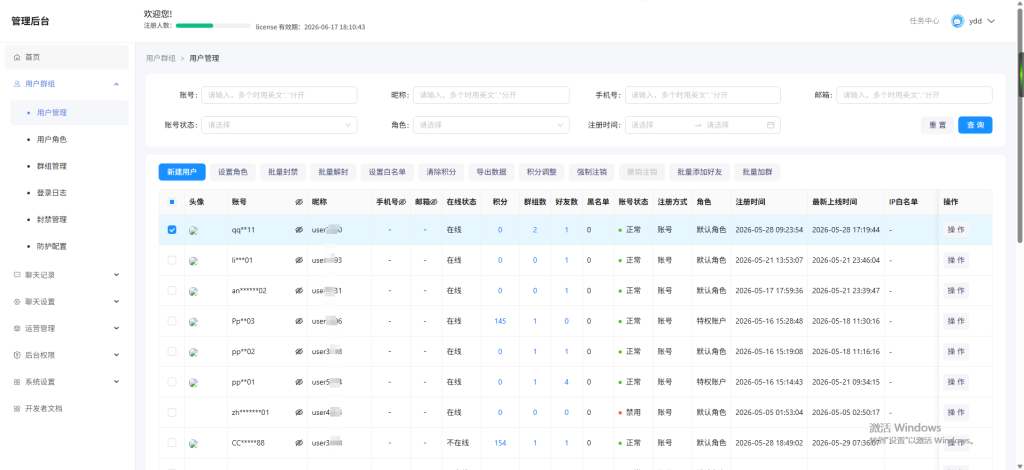
Task: Click the 重置 reset button
Action: coord(938,125)
